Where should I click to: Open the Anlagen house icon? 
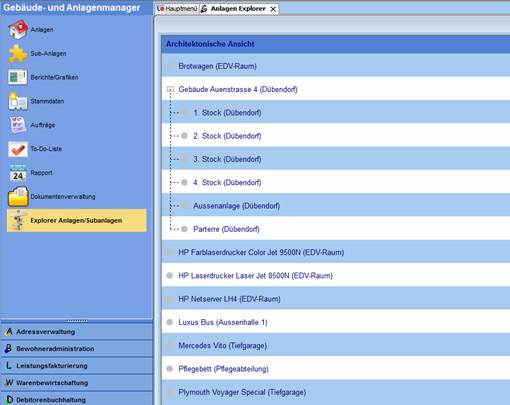click(18, 30)
